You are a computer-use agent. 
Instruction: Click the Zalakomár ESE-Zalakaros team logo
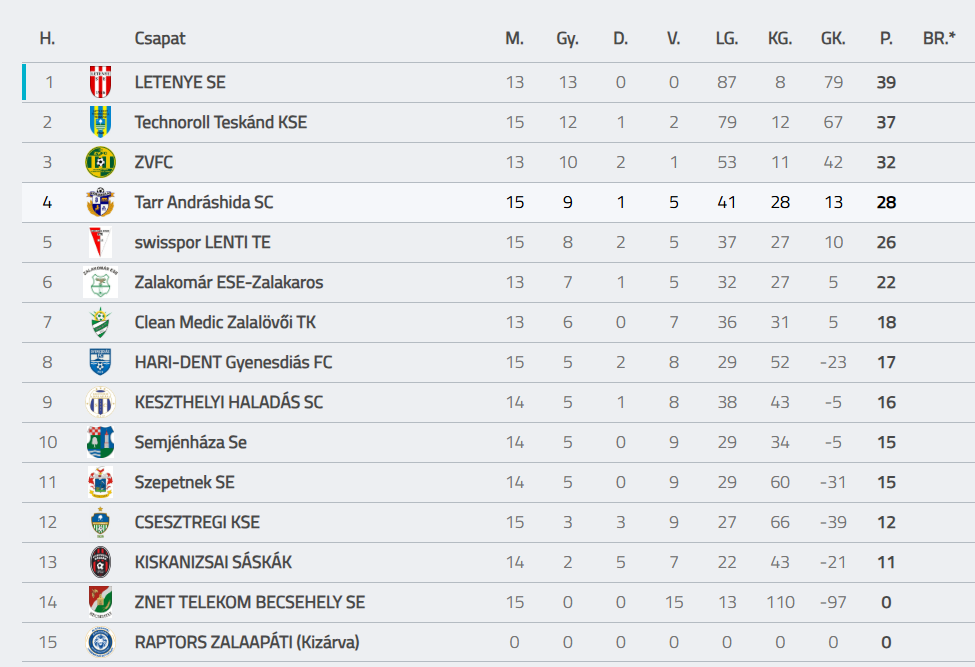tap(100, 282)
